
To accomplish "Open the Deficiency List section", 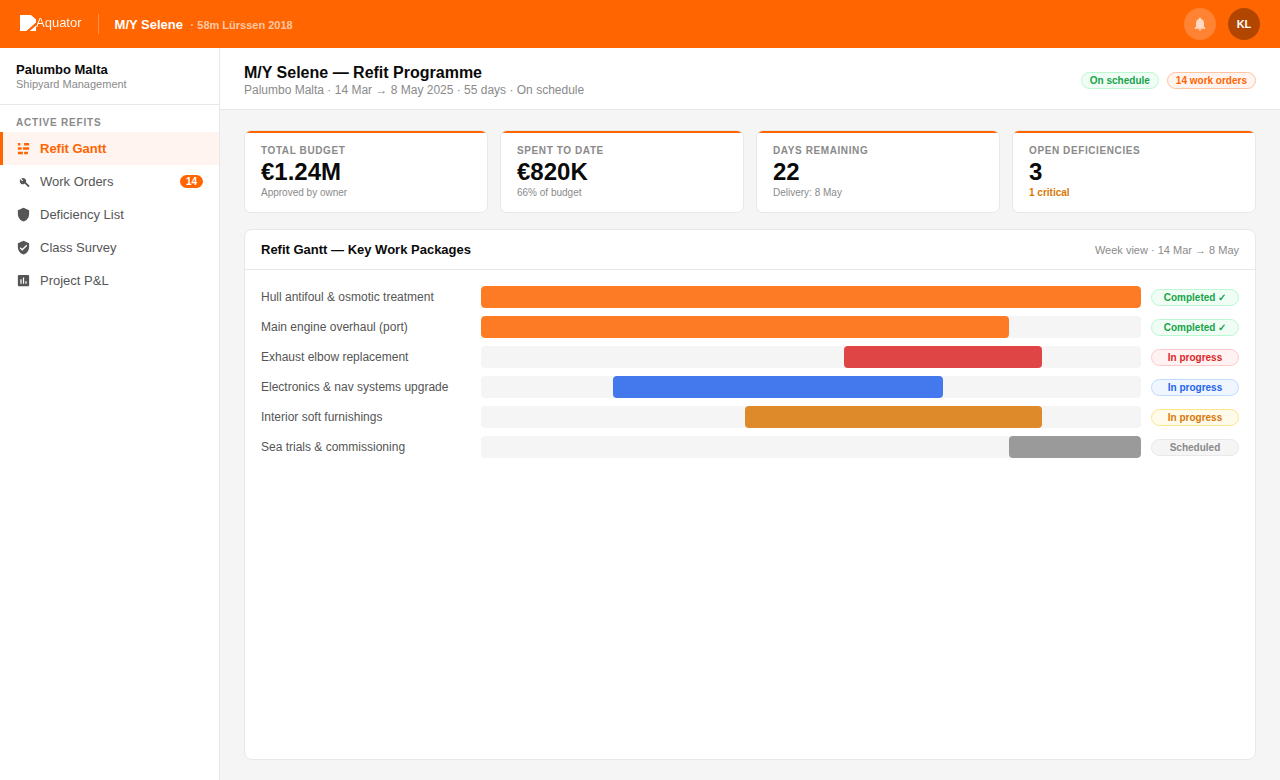I will [110, 215].
